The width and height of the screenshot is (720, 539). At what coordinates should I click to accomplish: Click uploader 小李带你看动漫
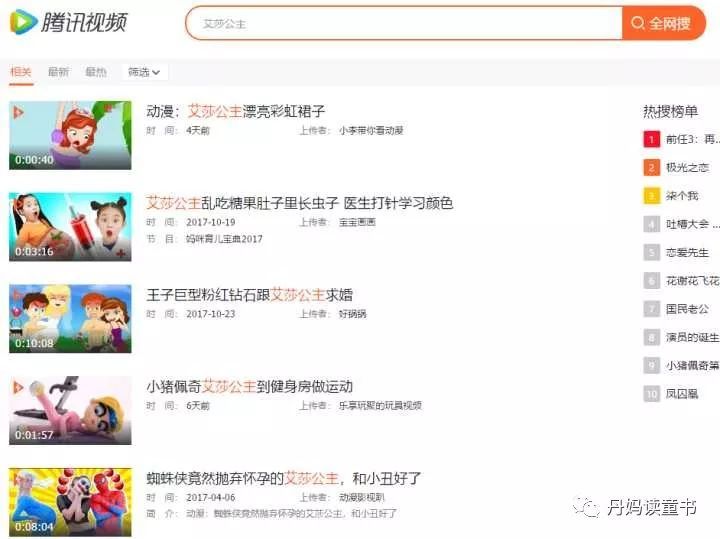(371, 130)
